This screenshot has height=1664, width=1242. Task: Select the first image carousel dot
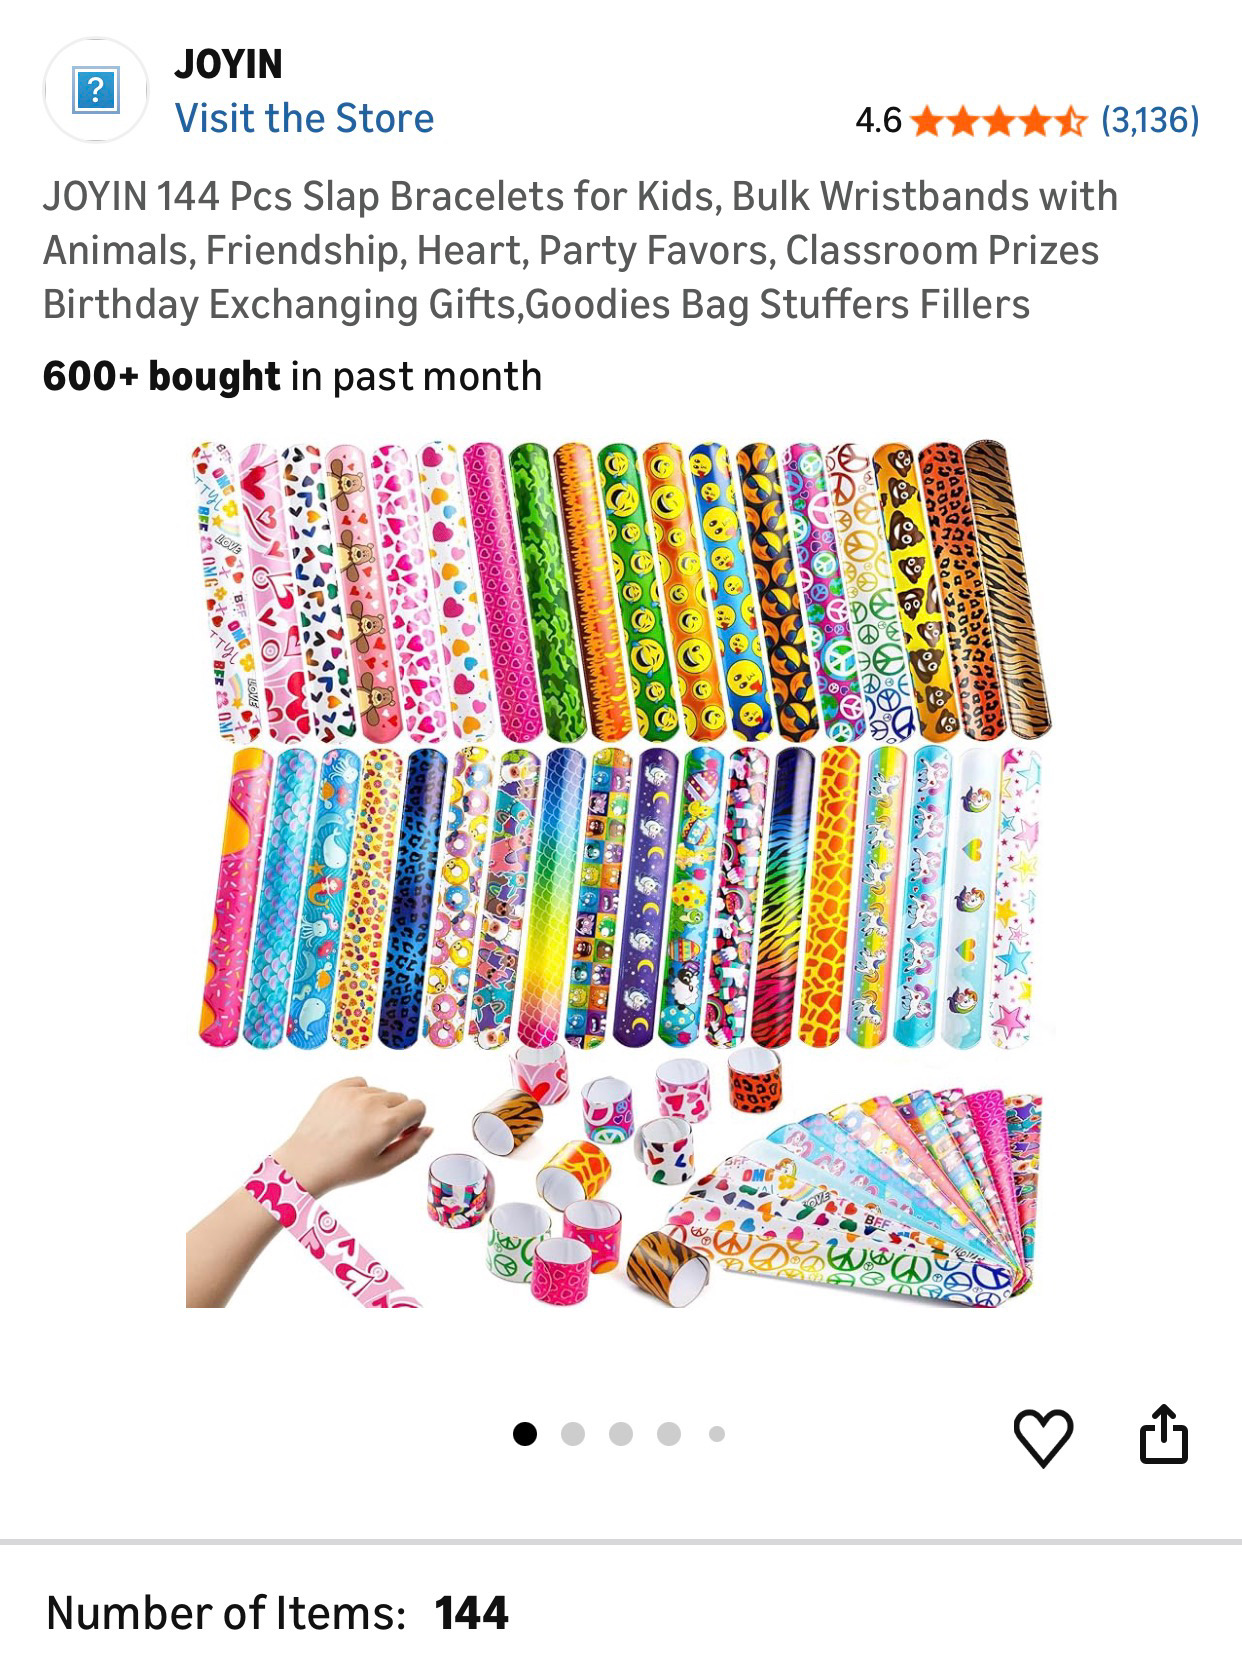[525, 1434]
